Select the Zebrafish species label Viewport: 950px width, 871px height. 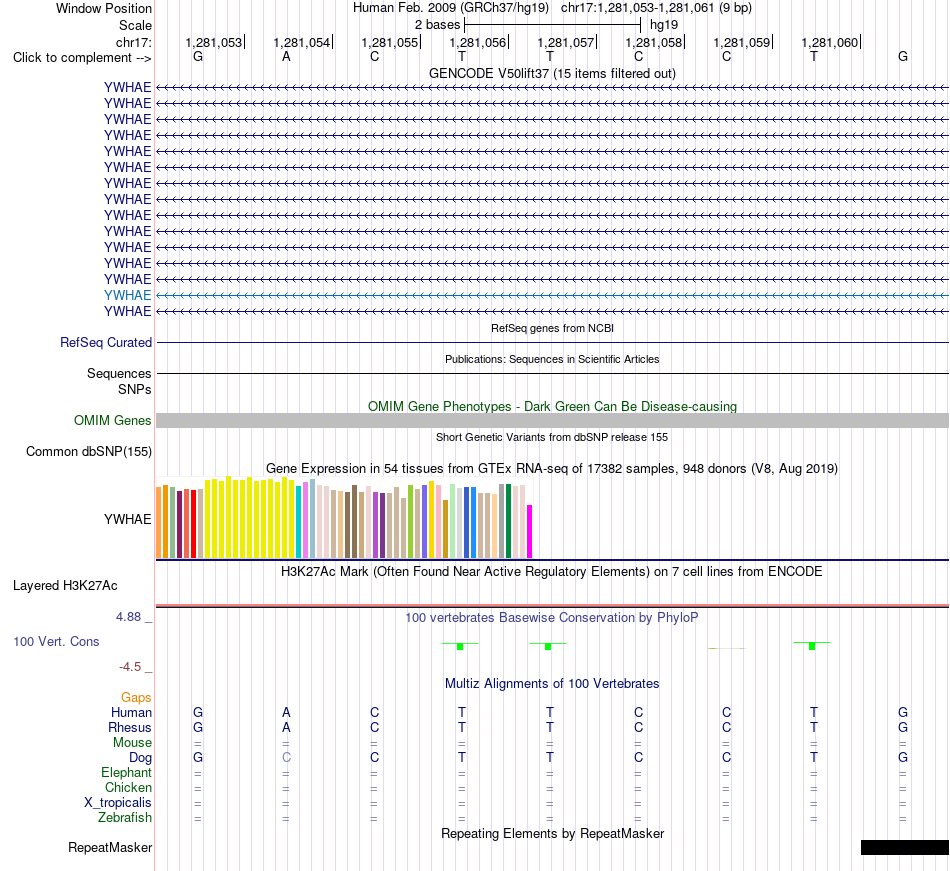click(125, 817)
